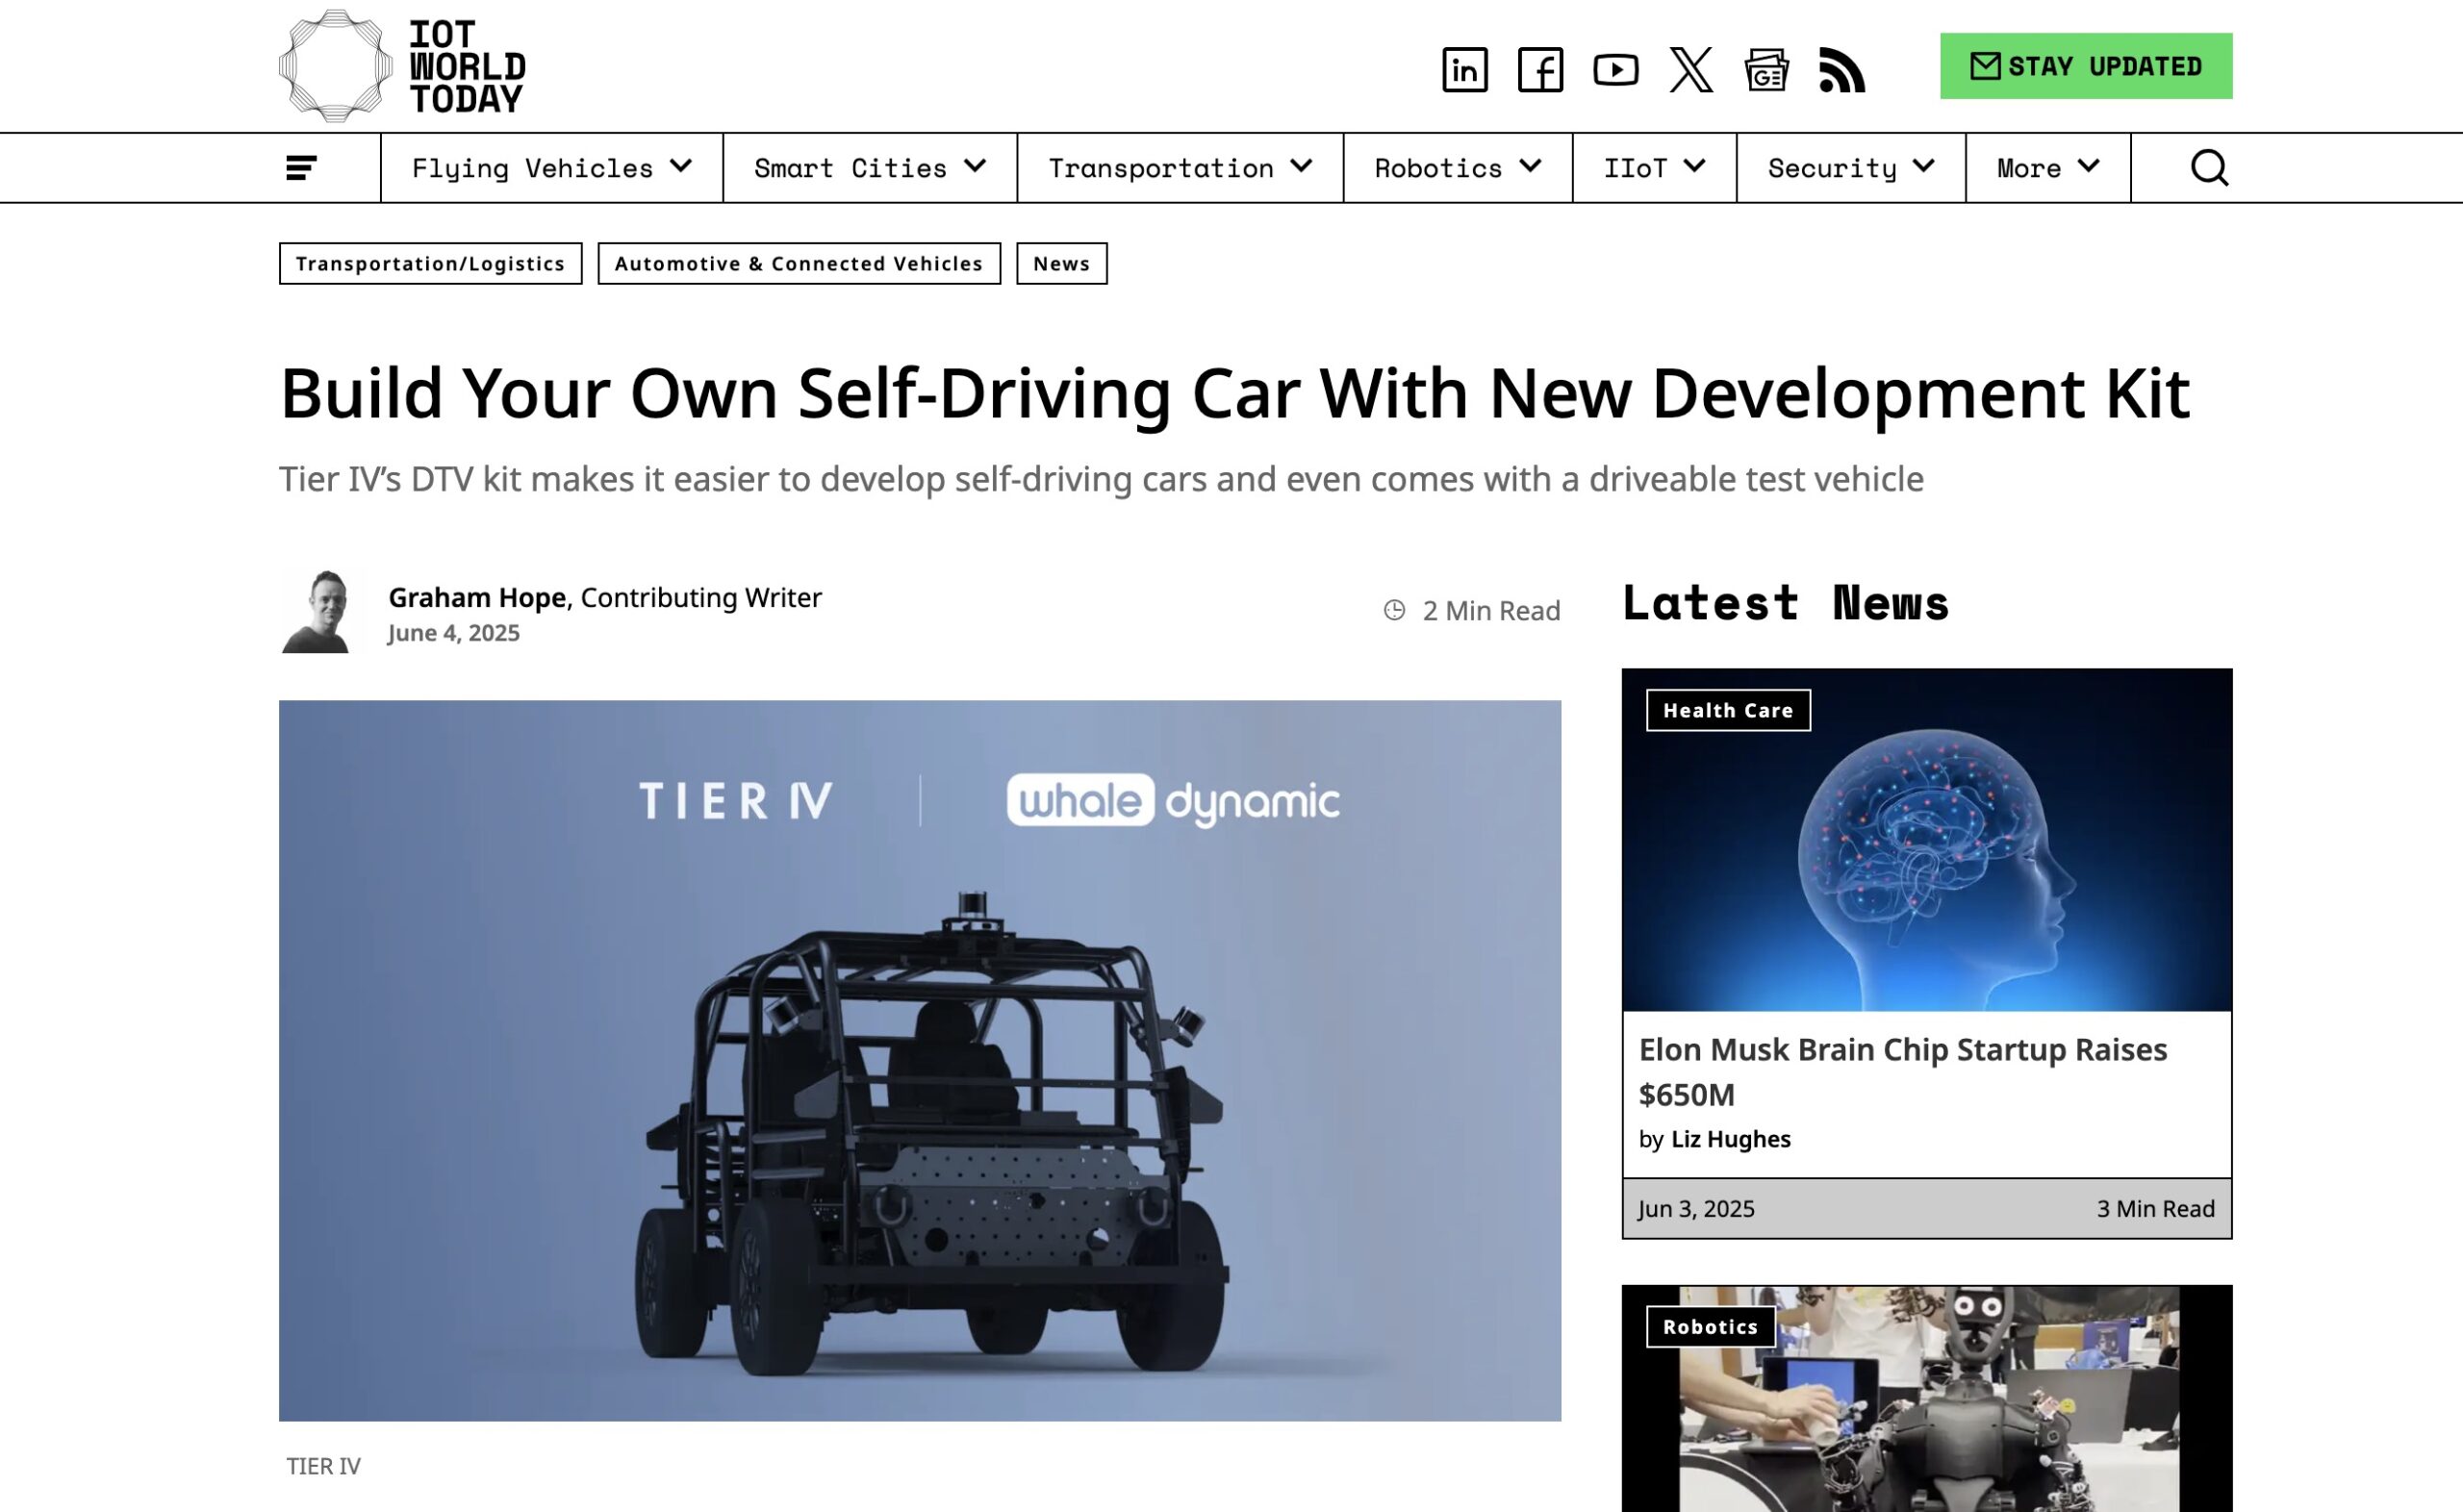The image size is (2463, 1512).
Task: Expand the Transportation chevron
Action: pos(1301,166)
